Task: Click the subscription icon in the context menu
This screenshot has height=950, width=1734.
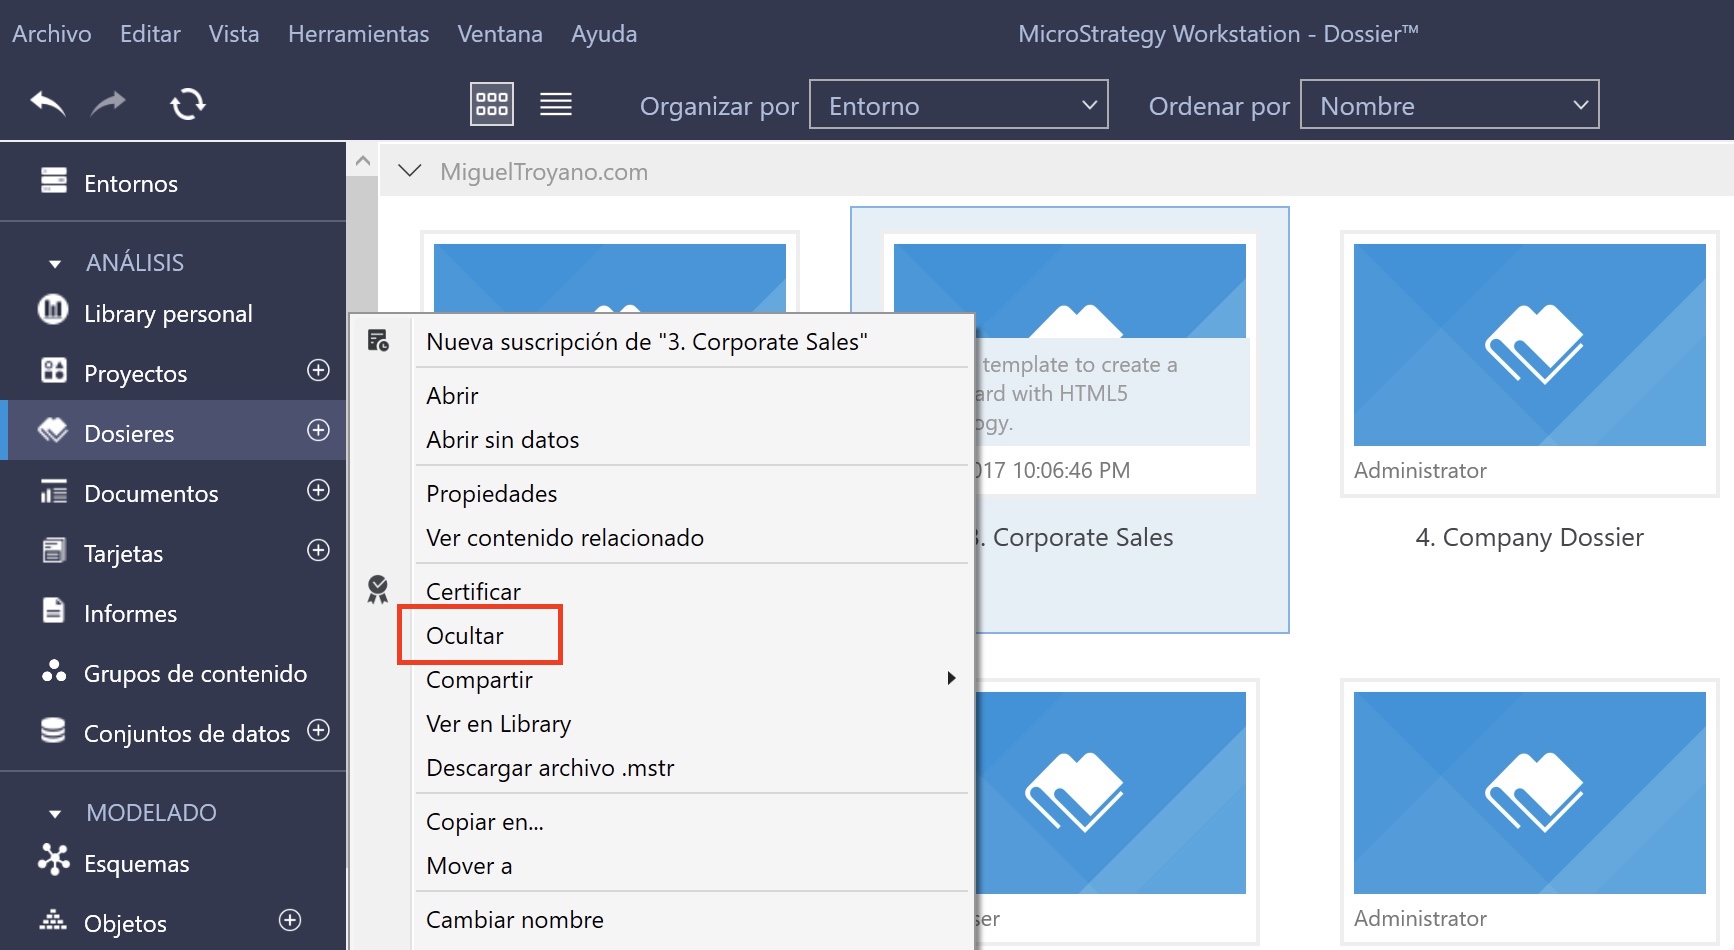Action: pyautogui.click(x=378, y=340)
